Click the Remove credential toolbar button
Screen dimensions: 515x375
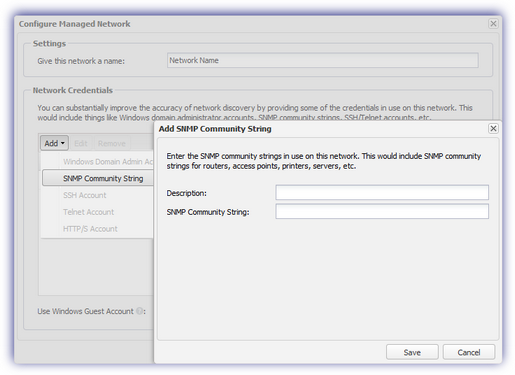pyautogui.click(x=112, y=143)
